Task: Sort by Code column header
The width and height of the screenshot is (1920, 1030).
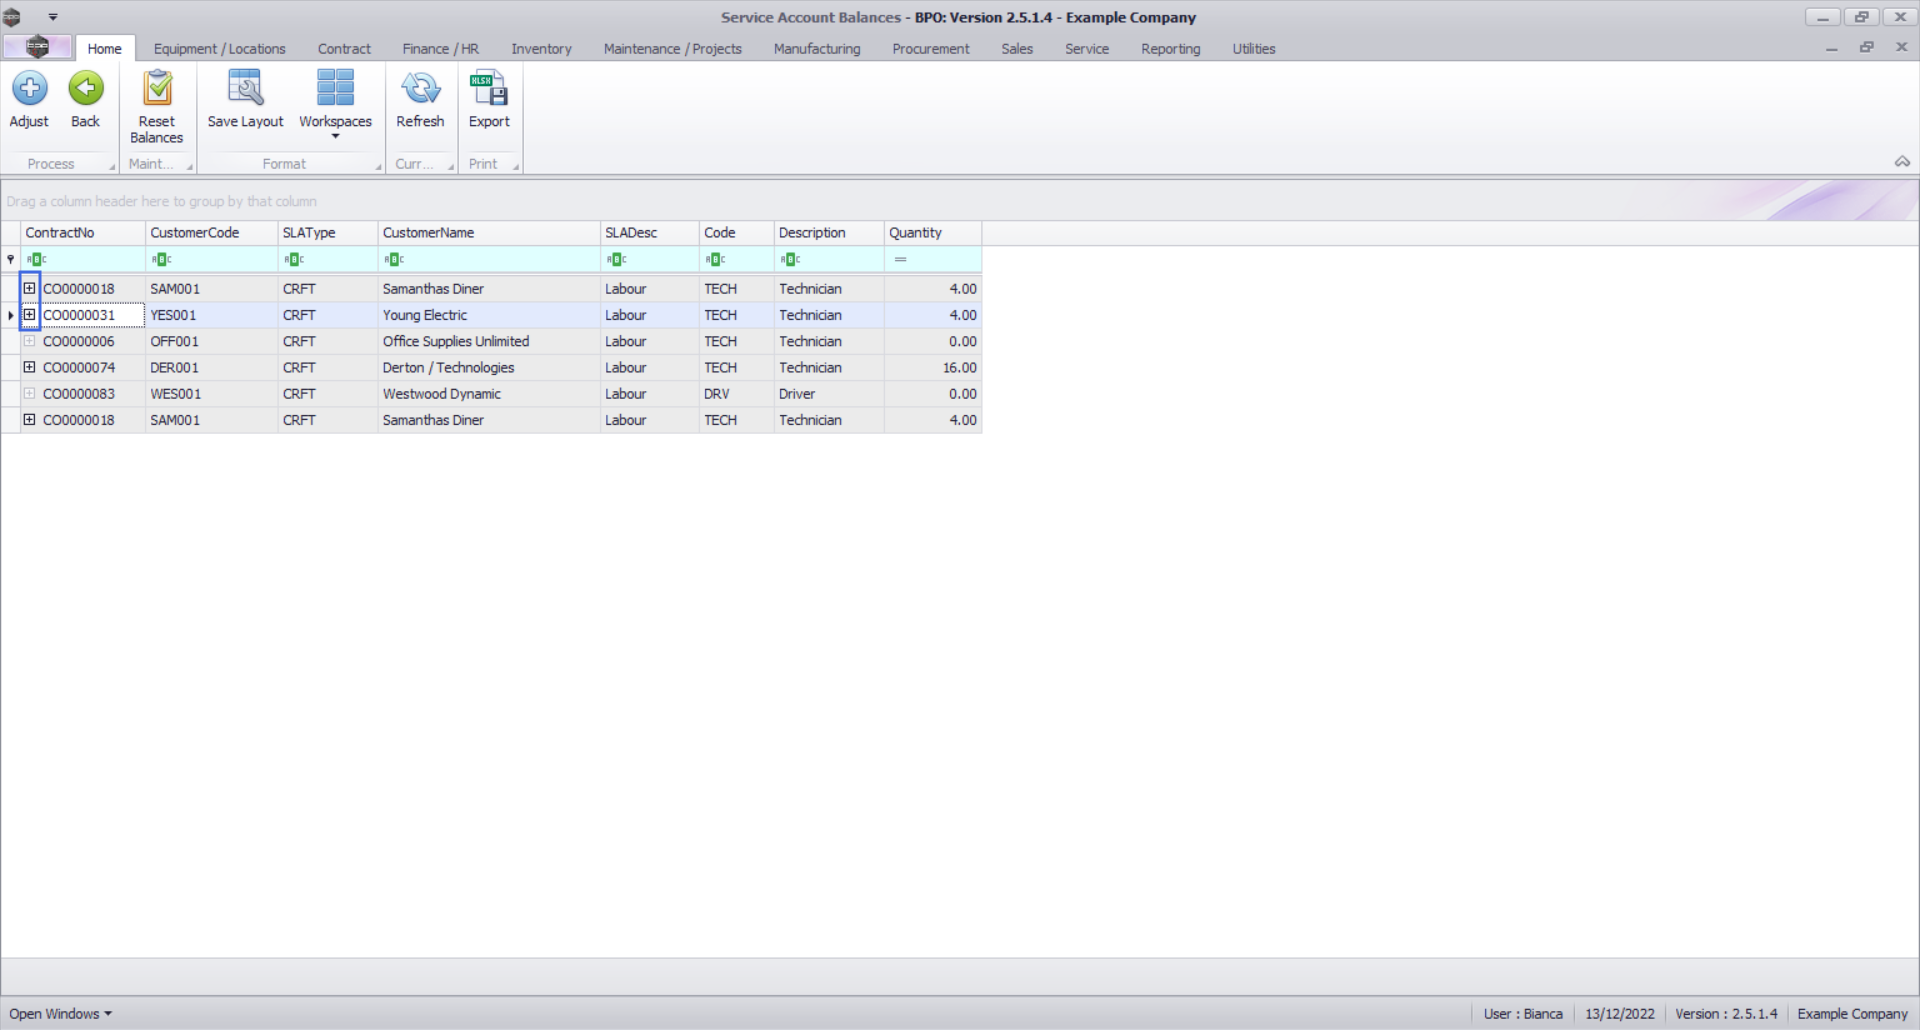Action: point(737,233)
